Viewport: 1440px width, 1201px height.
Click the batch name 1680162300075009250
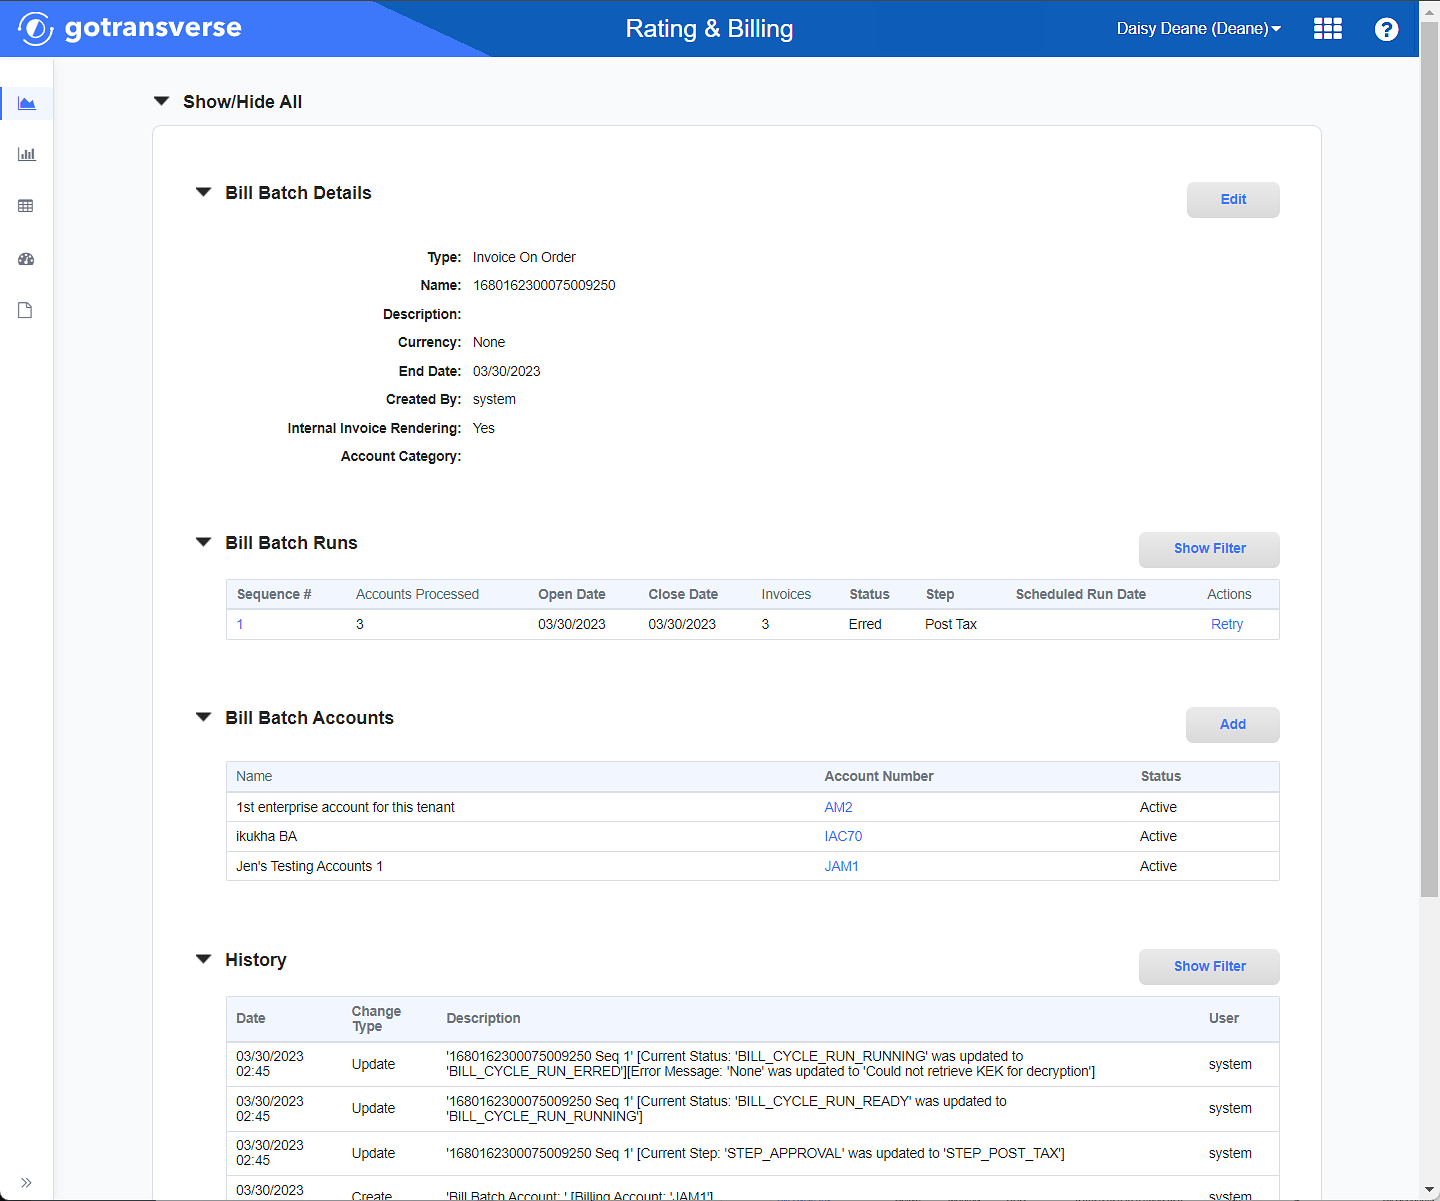coord(544,285)
